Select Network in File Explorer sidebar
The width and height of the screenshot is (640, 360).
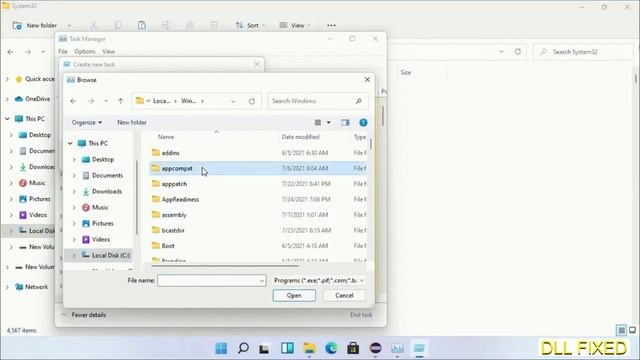pos(31,287)
